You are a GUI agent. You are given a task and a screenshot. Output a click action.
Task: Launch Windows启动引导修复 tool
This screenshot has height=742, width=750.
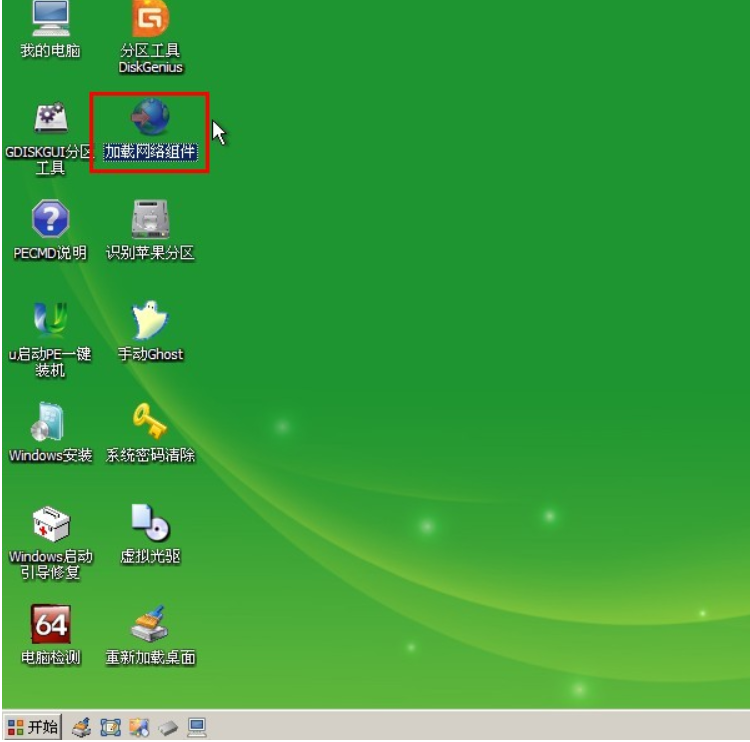[50, 522]
